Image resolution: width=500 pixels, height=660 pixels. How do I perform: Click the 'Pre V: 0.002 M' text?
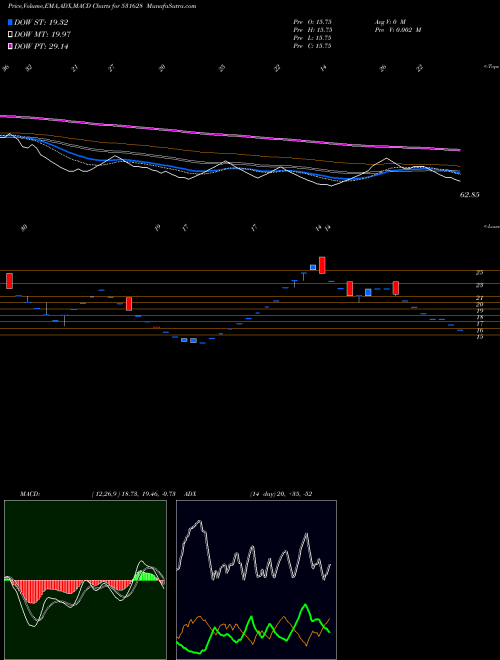click(397, 30)
